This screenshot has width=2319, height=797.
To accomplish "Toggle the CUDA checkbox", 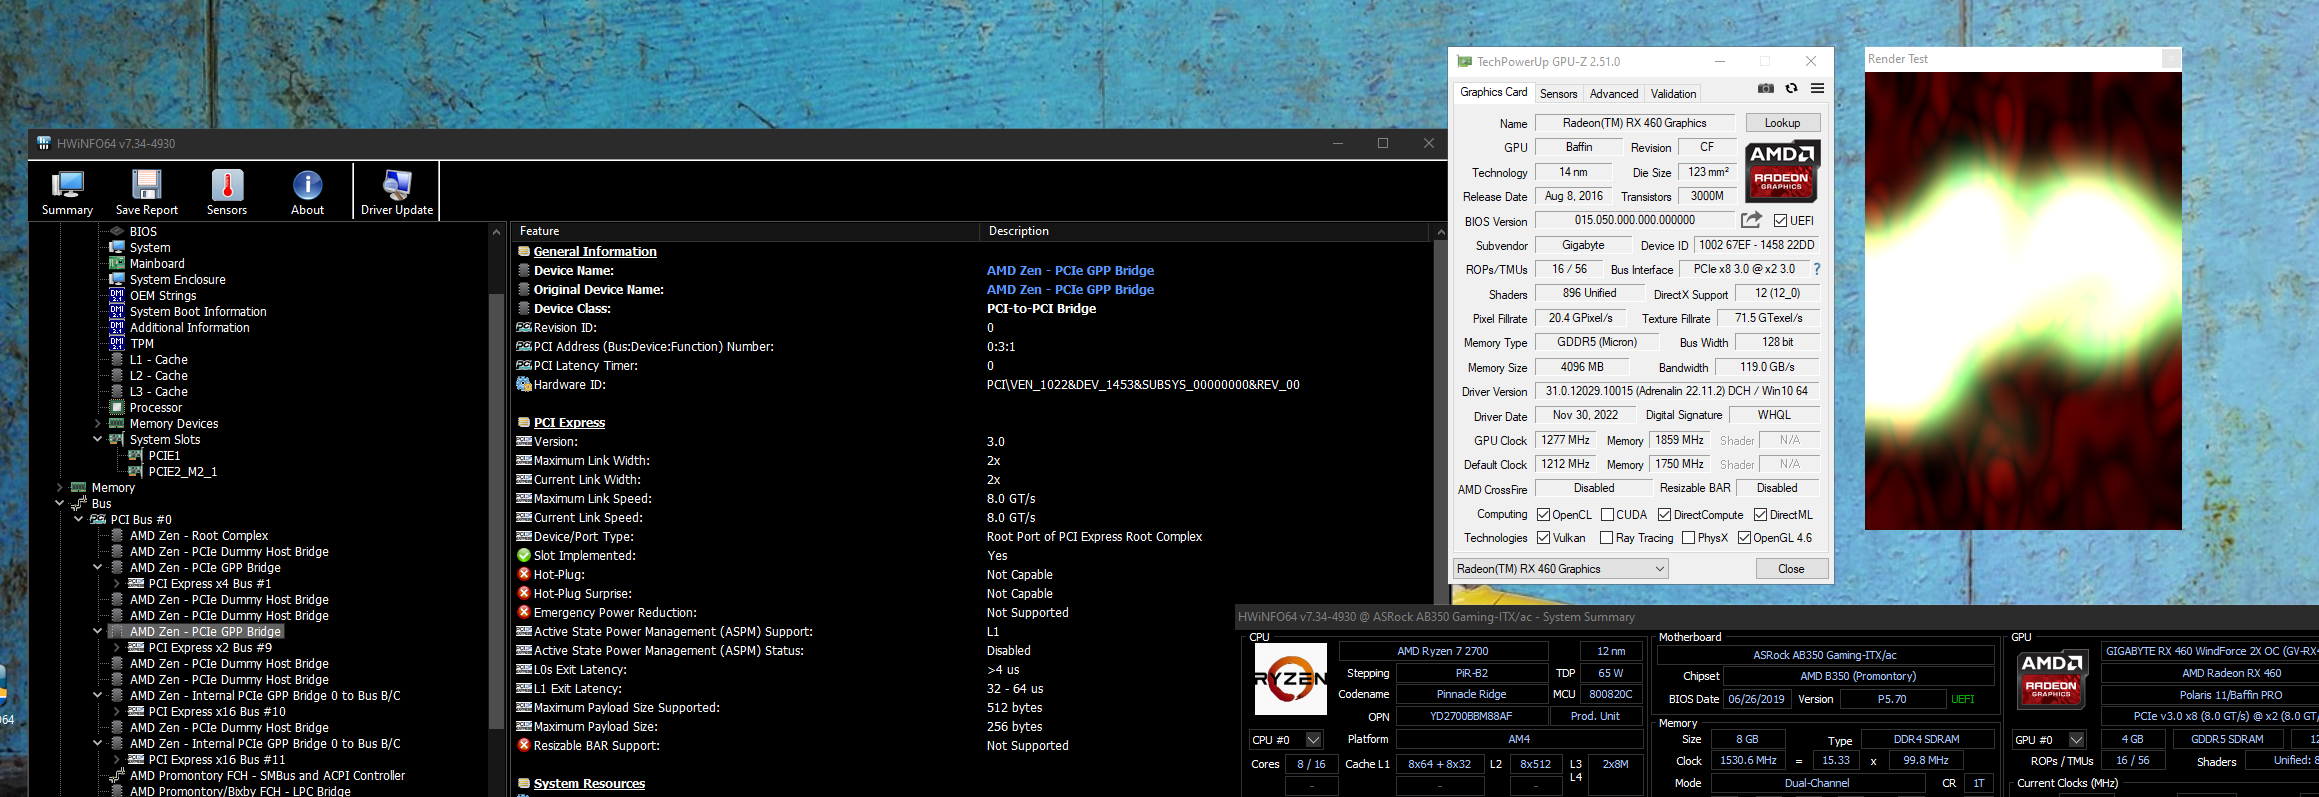I will pyautogui.click(x=1607, y=515).
